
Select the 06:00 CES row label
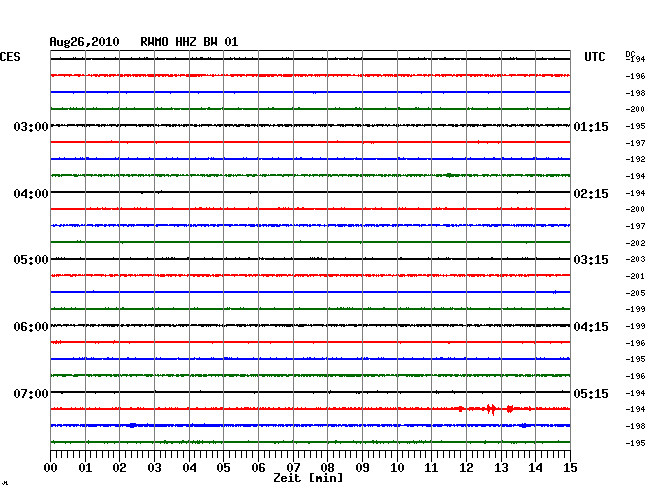coord(31,327)
